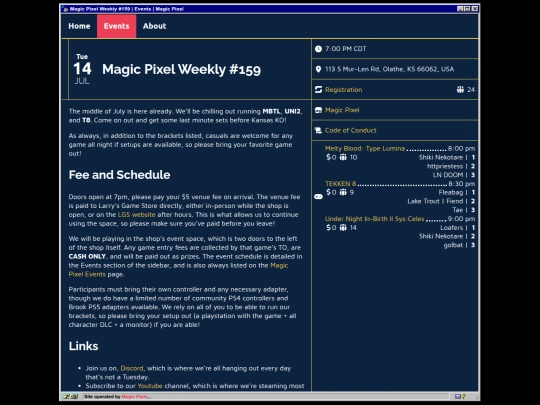Screen dimensions: 540x405
Task: Click the bold MBTL text
Action: point(271,111)
